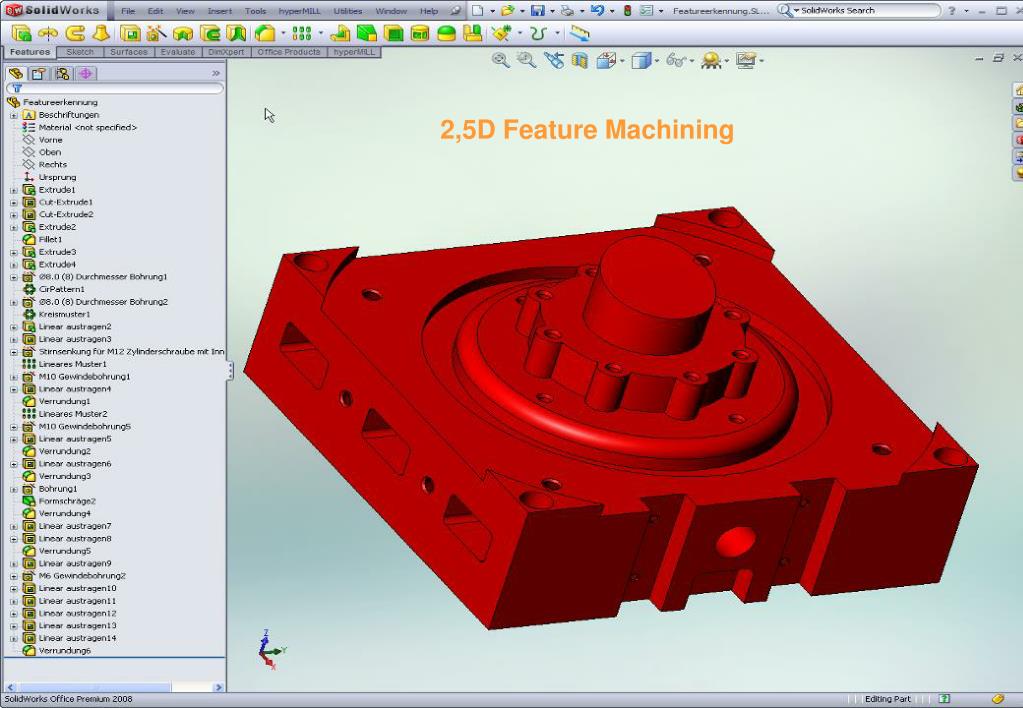Screen dimensions: 1023x708
Task: Switch to the Sketch tab
Action: (x=80, y=52)
